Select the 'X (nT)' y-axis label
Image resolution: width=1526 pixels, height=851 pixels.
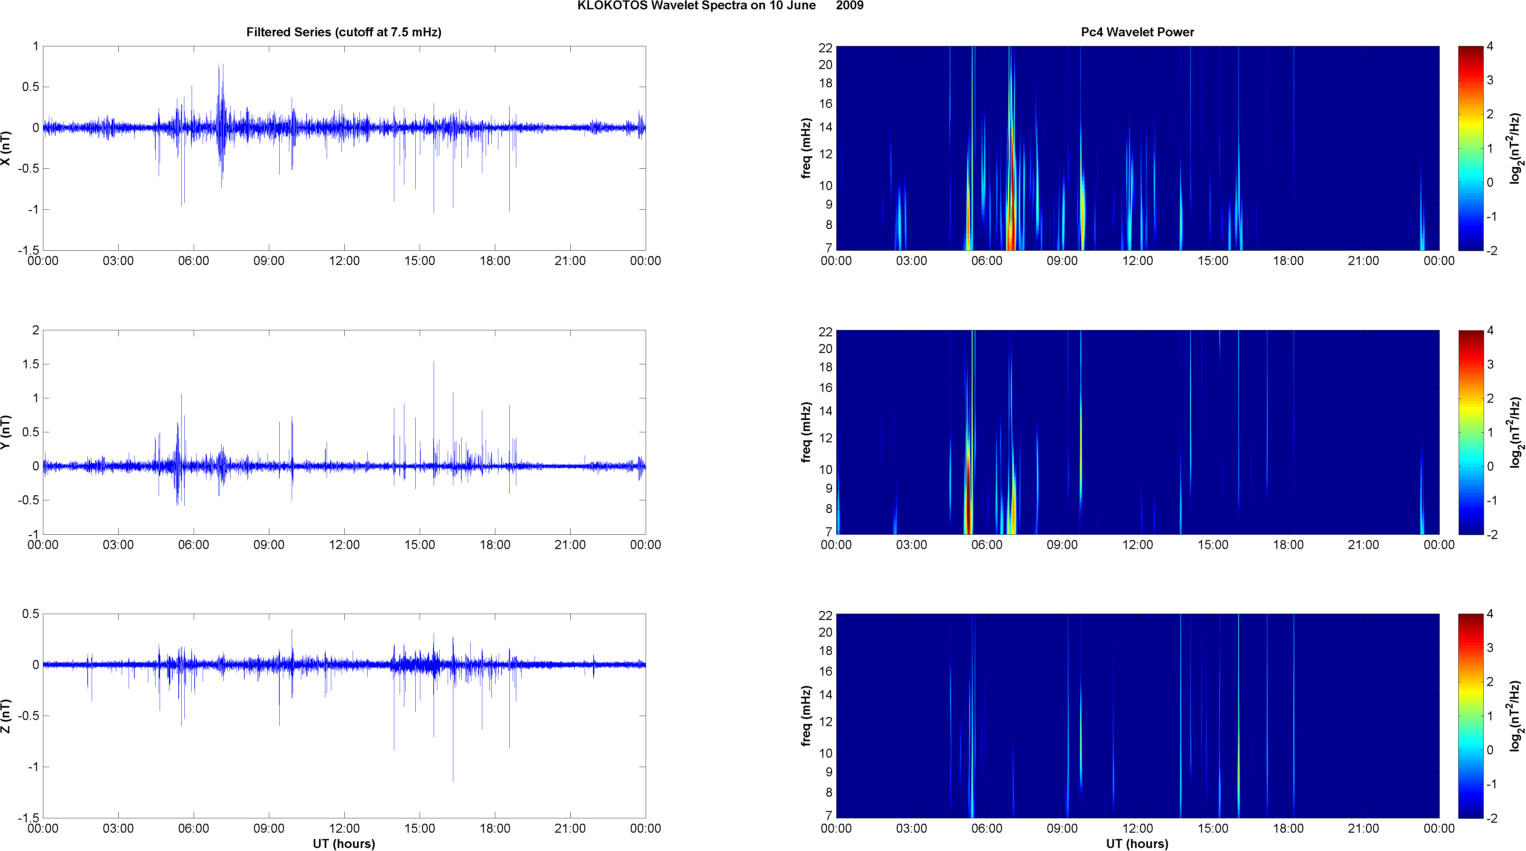(7, 148)
